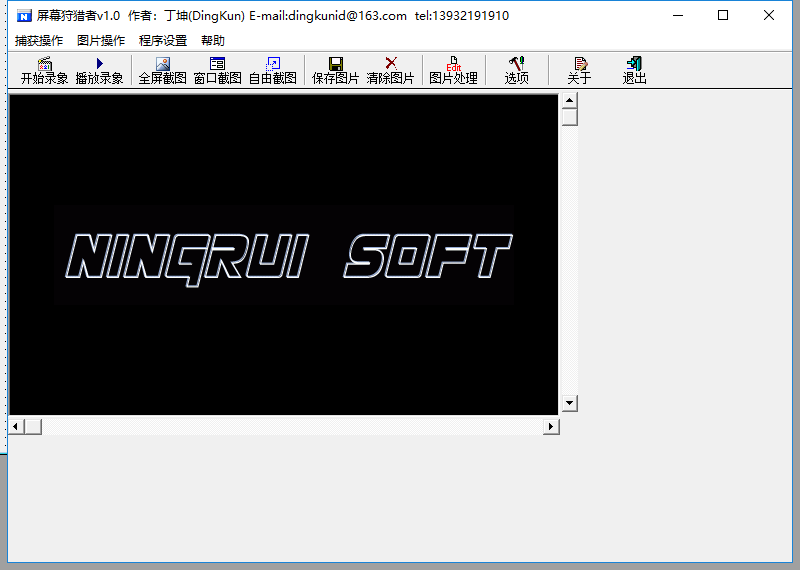Open the 捕获操作 menu
This screenshot has height=570, width=800.
(39, 41)
